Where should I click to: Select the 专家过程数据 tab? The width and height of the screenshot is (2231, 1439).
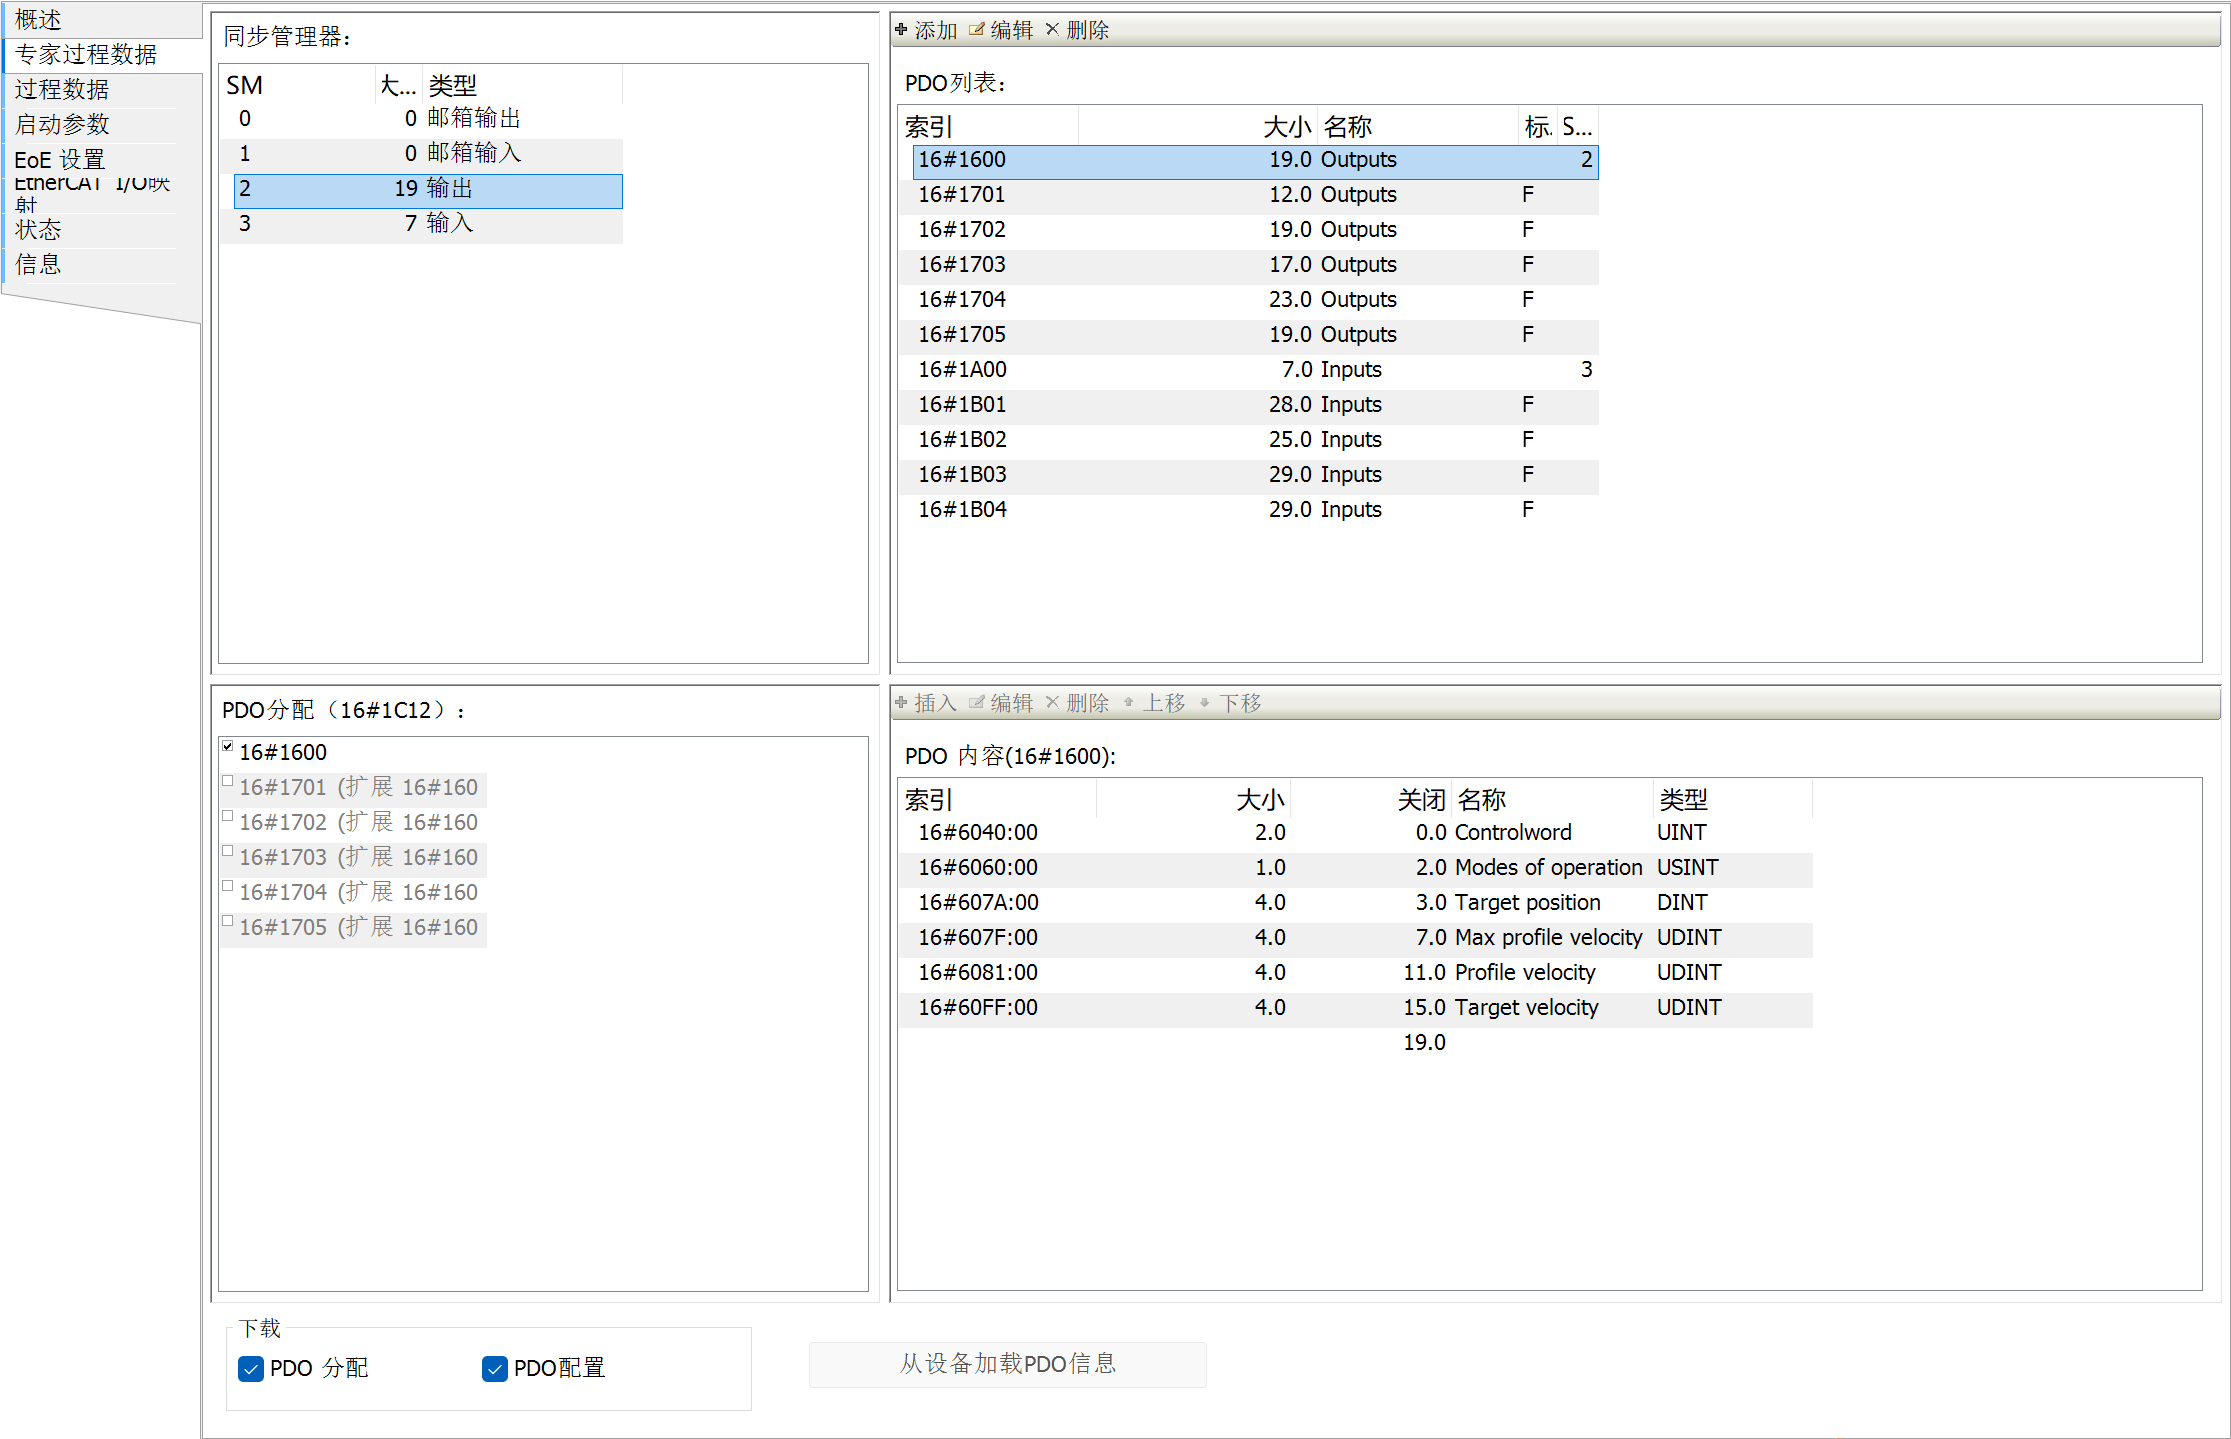click(102, 55)
